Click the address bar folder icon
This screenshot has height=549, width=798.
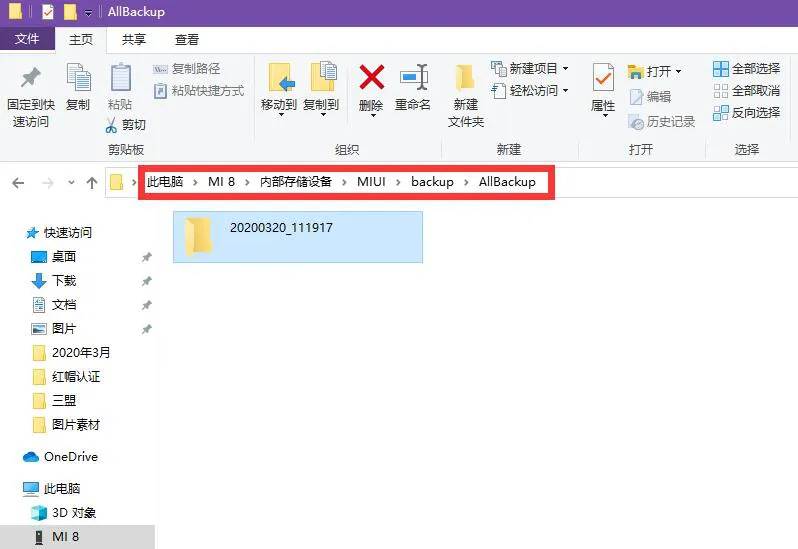pos(117,182)
